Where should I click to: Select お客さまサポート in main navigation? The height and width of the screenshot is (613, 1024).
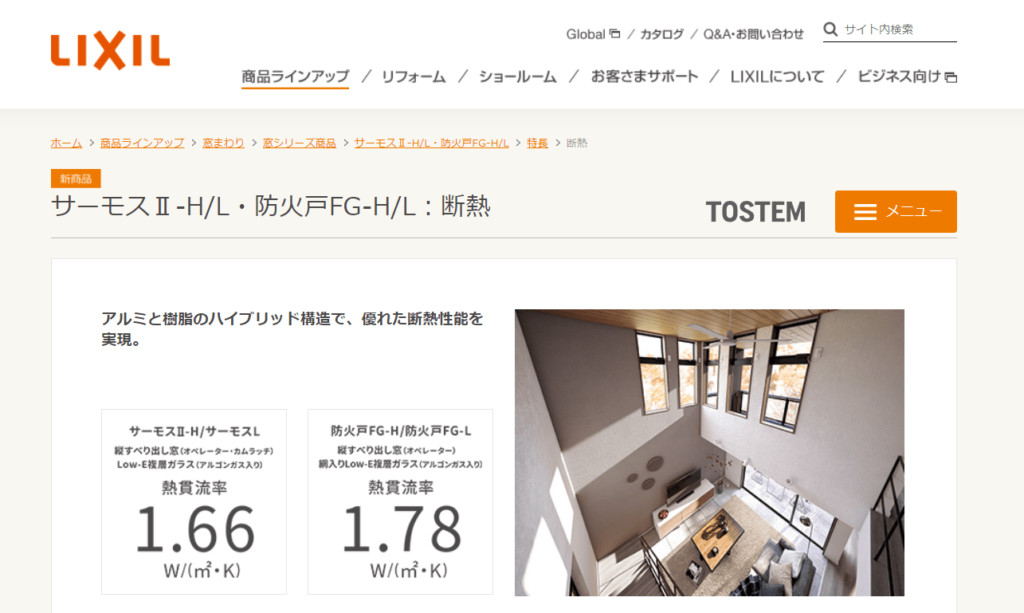[645, 77]
